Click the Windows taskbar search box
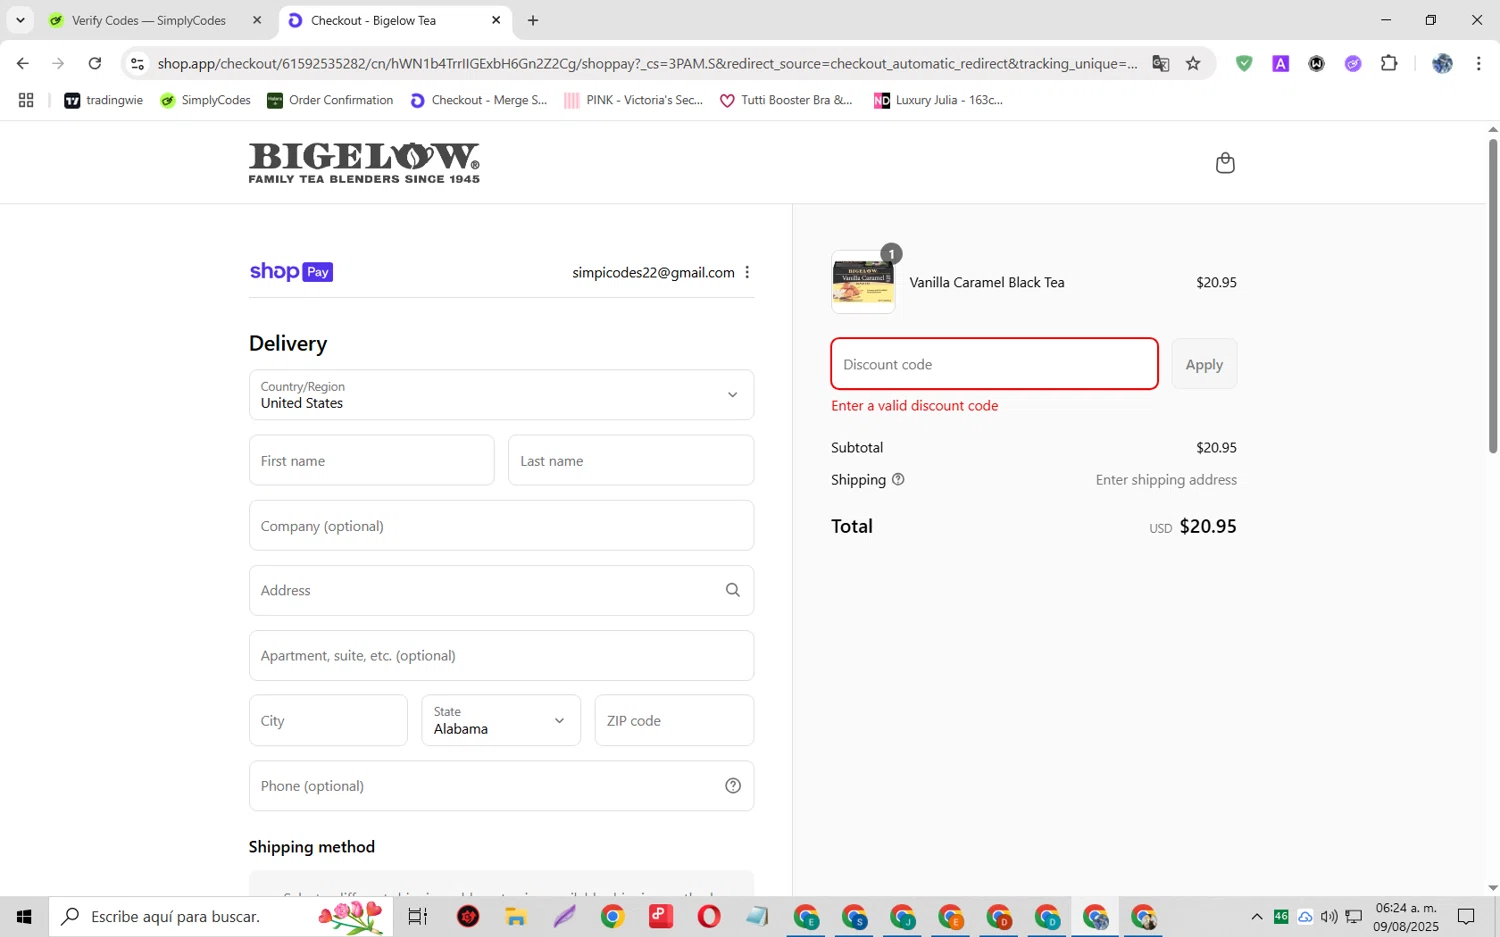Screen dimensions: 1500x937 pos(221,916)
